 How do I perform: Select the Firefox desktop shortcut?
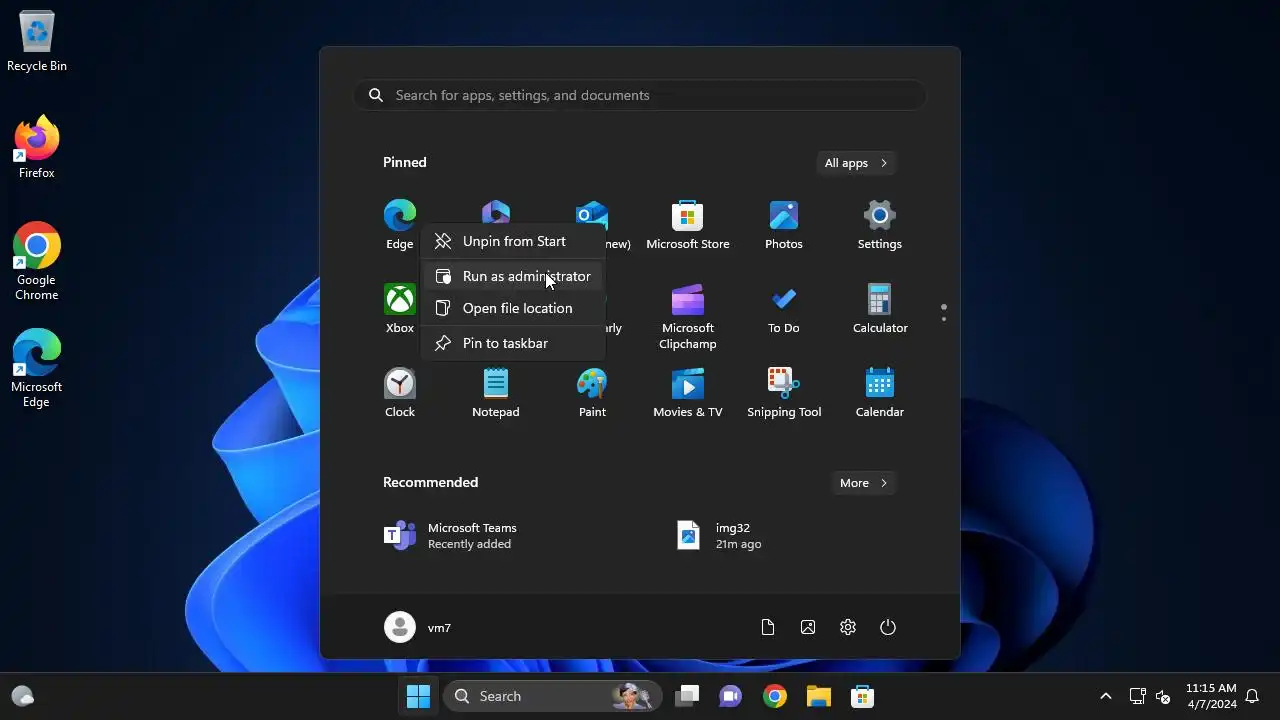coord(37,148)
